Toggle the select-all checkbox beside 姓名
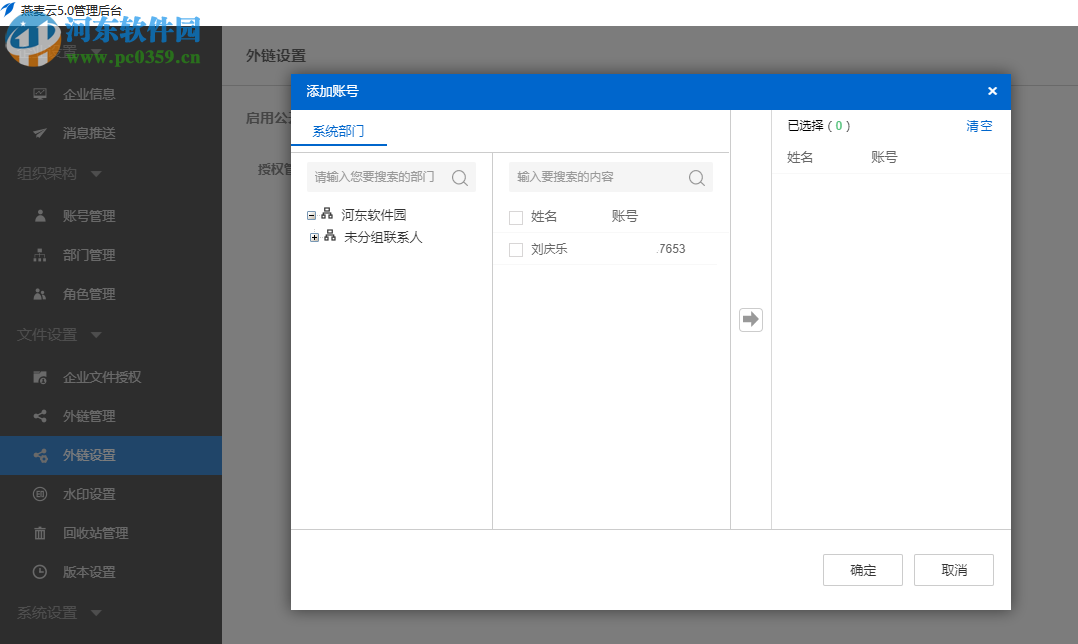This screenshot has height=644, width=1078. pyautogui.click(x=516, y=217)
